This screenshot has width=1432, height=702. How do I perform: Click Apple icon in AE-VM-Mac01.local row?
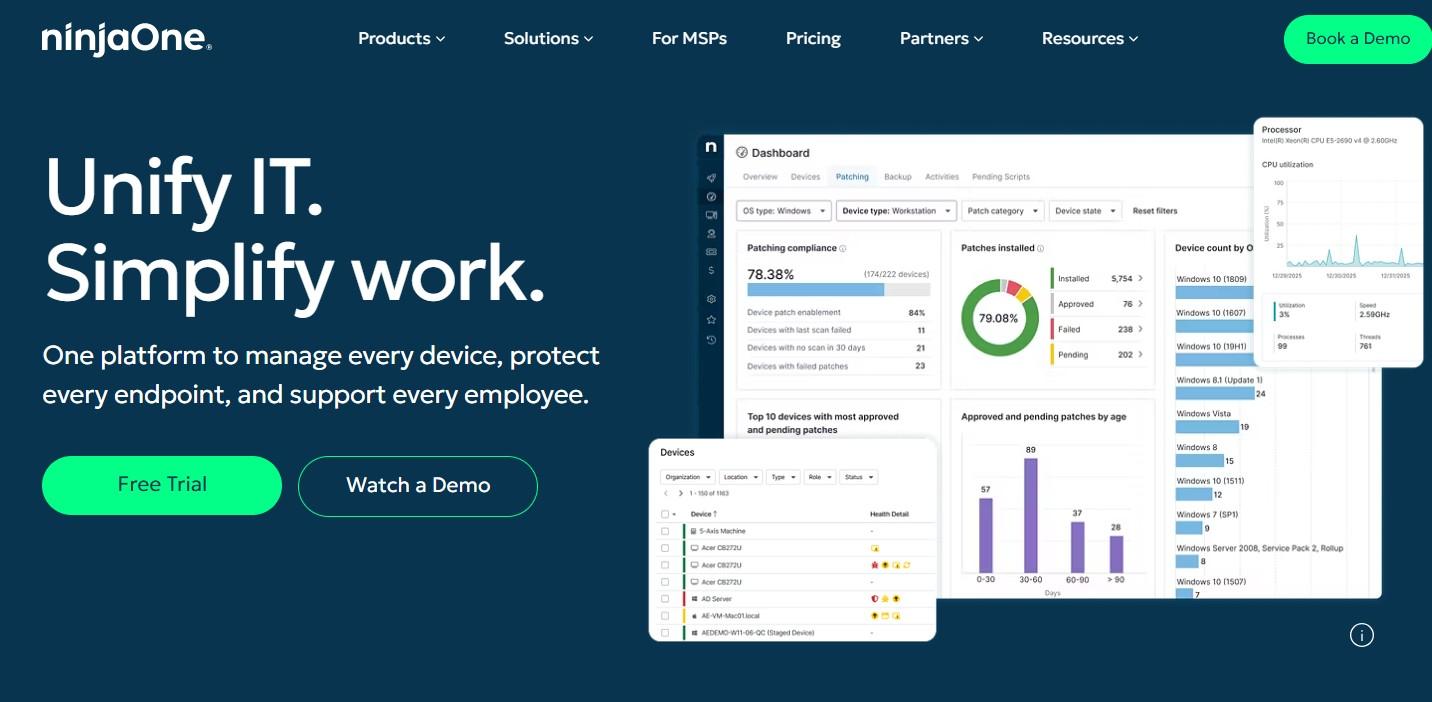click(x=694, y=616)
